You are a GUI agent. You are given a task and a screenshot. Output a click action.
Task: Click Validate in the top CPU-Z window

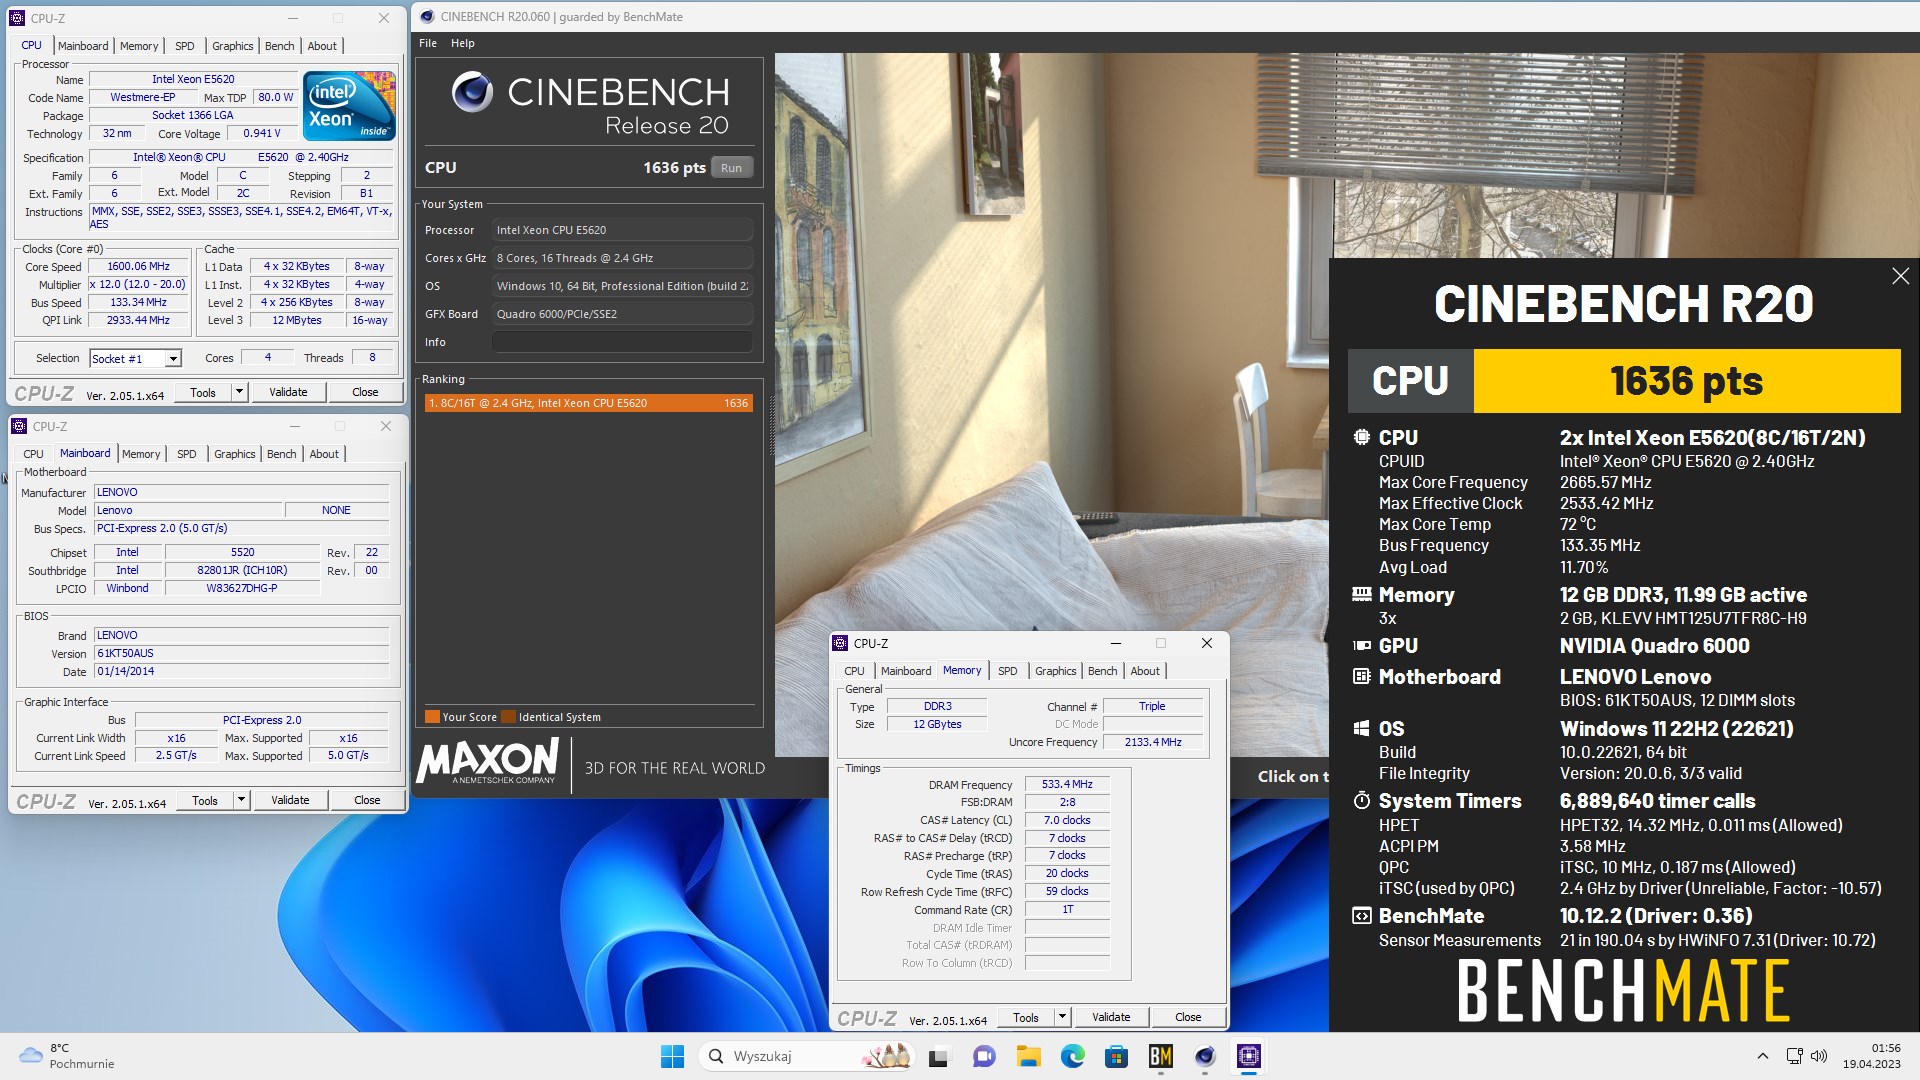pyautogui.click(x=288, y=392)
